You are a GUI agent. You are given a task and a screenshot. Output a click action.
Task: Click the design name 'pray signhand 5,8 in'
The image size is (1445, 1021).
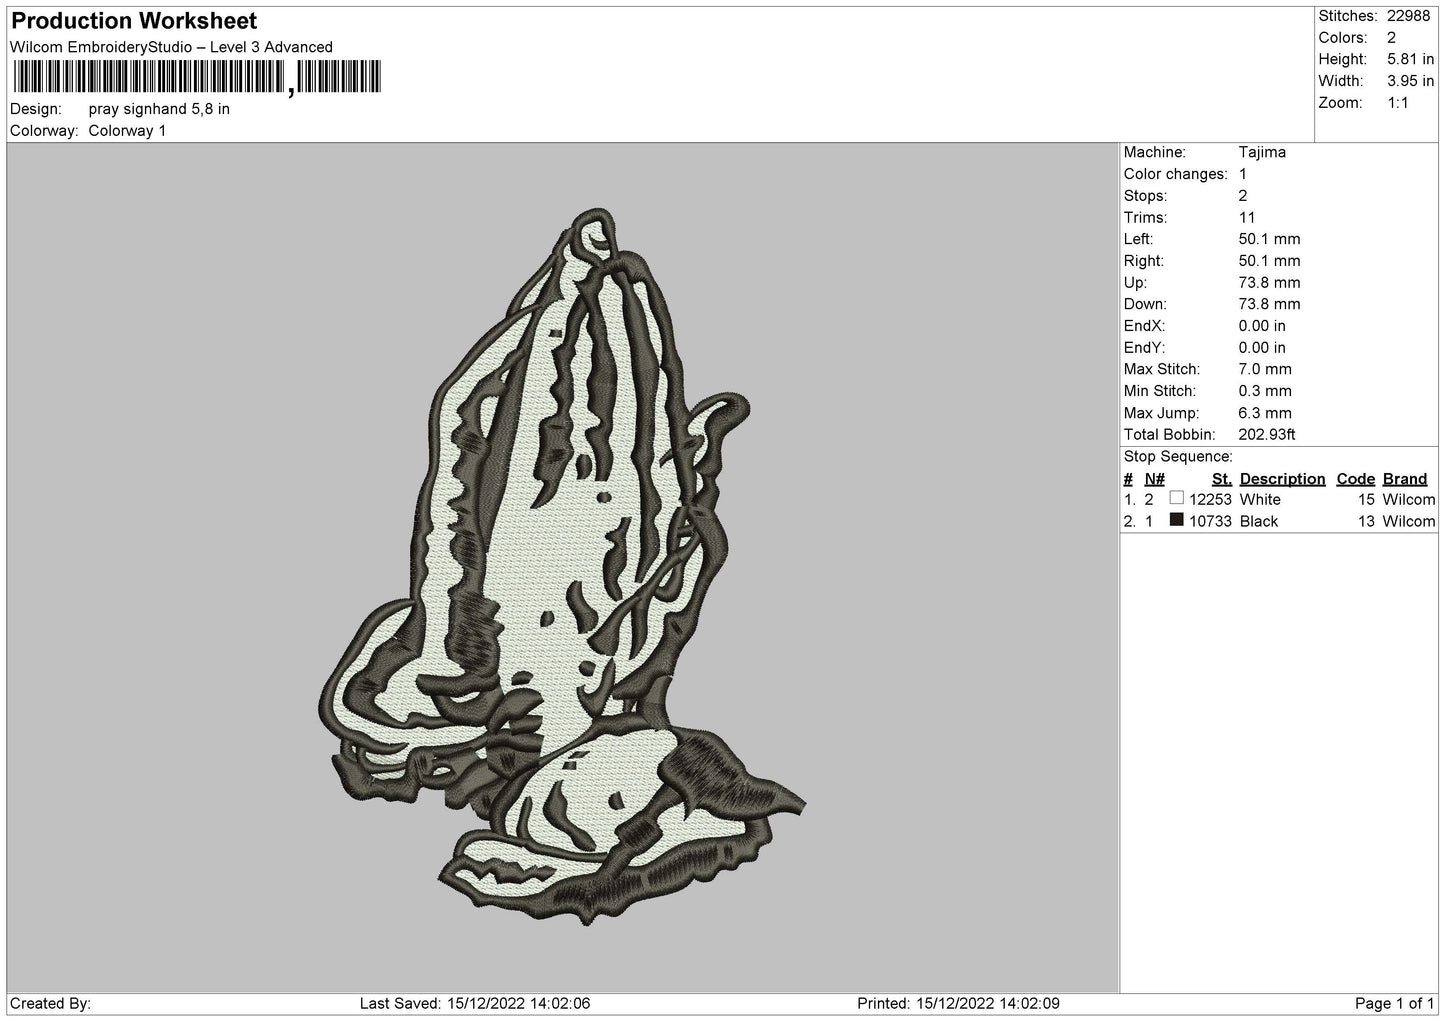click(159, 109)
